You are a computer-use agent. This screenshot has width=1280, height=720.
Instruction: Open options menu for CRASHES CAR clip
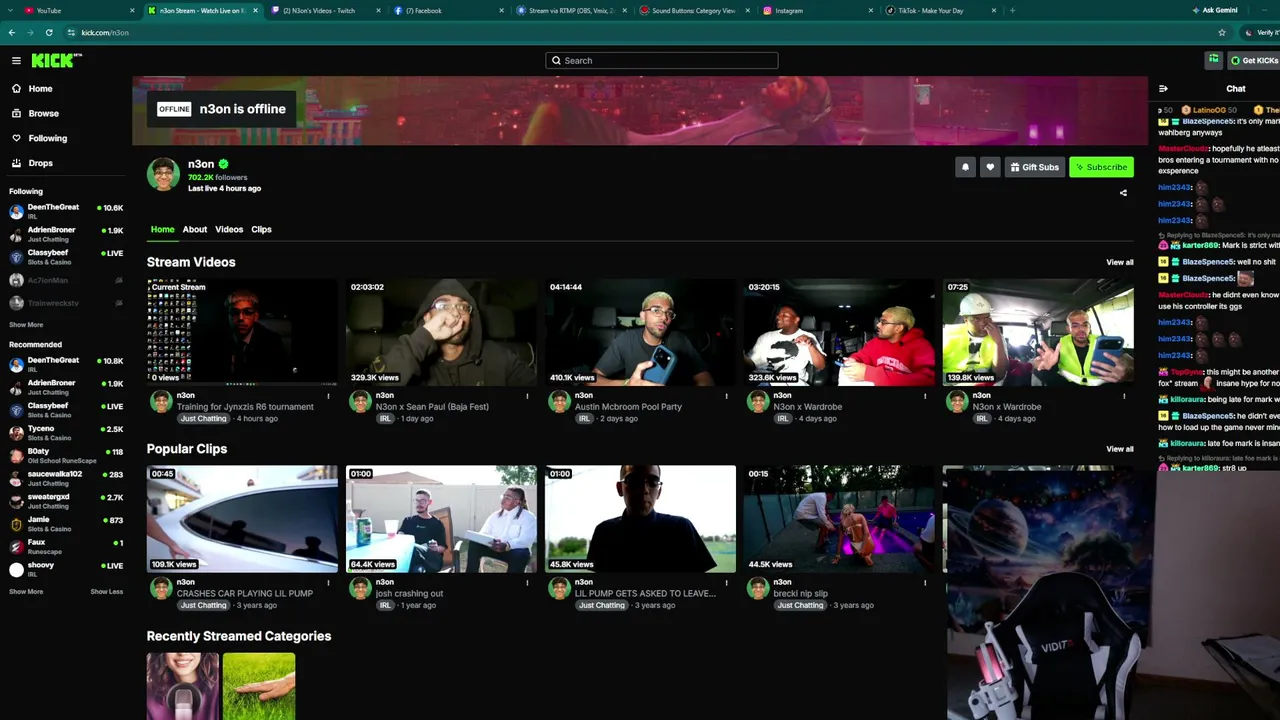click(328, 583)
